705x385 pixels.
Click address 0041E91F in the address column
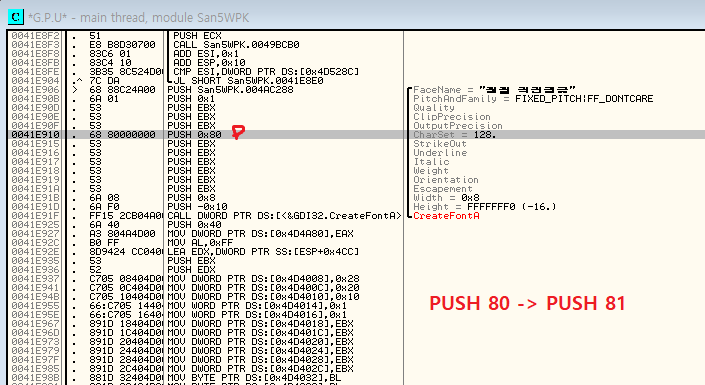click(36, 215)
